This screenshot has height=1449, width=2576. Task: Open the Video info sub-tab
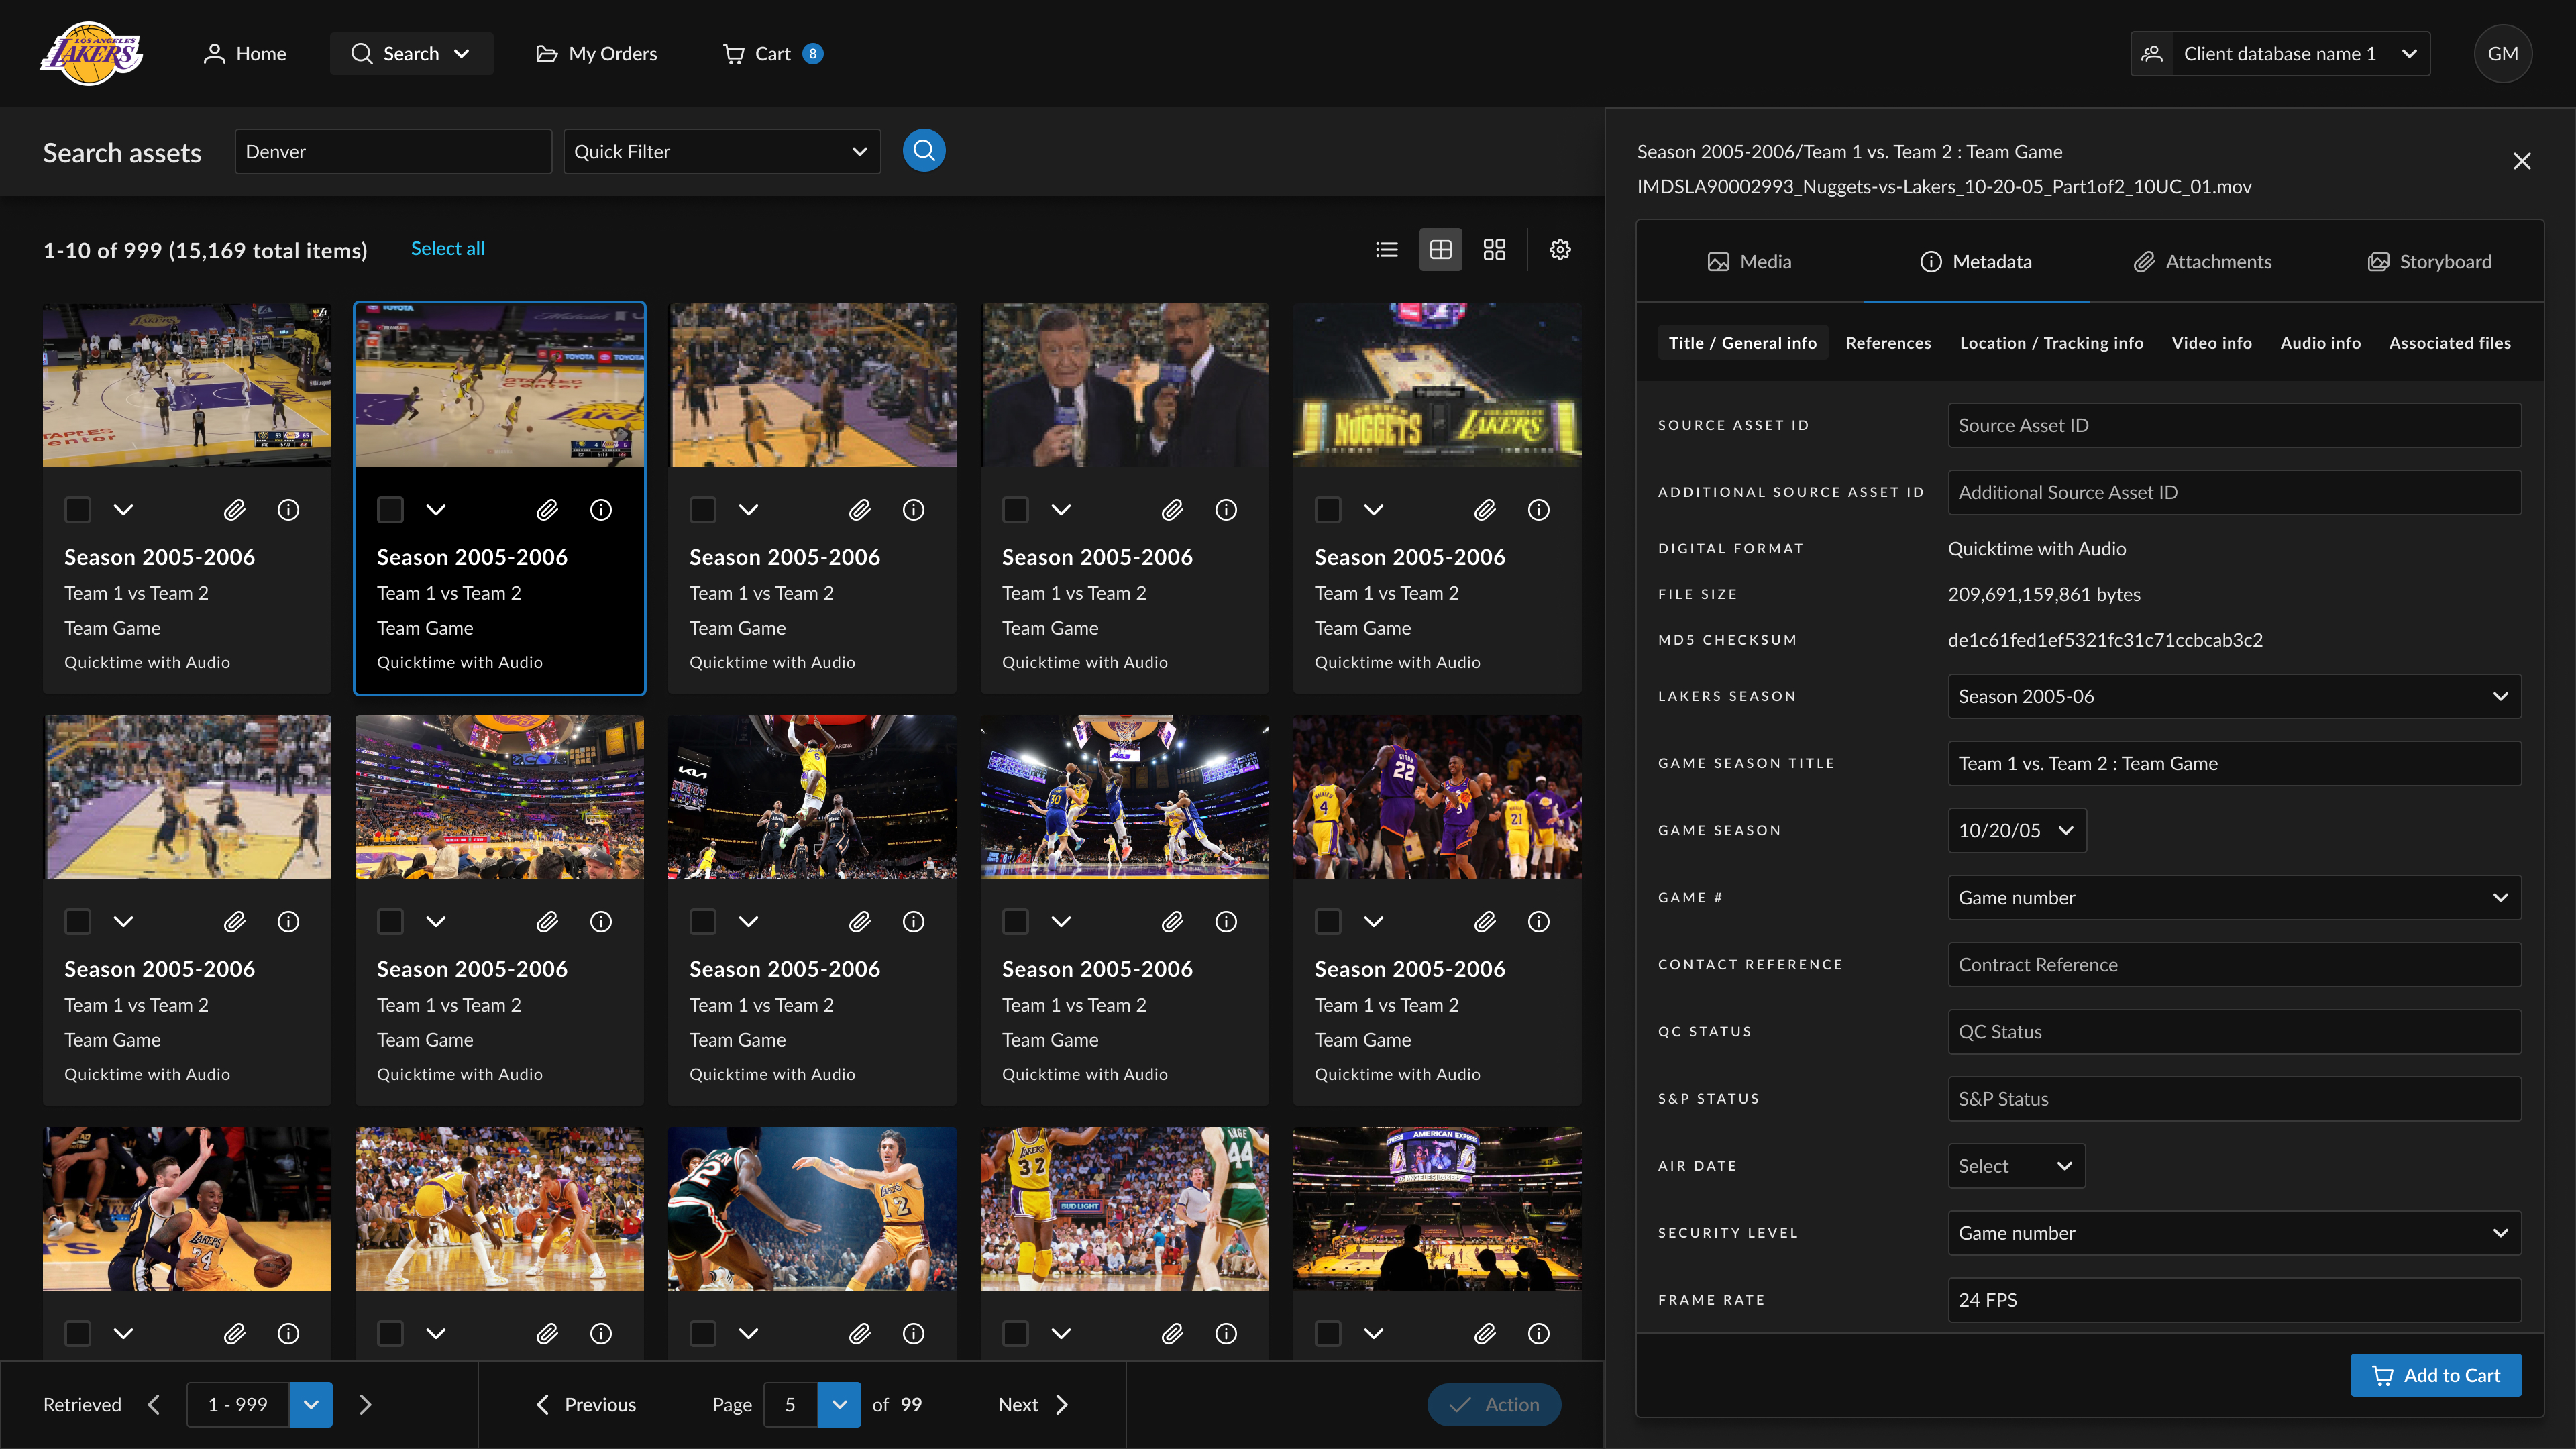pyautogui.click(x=2211, y=343)
